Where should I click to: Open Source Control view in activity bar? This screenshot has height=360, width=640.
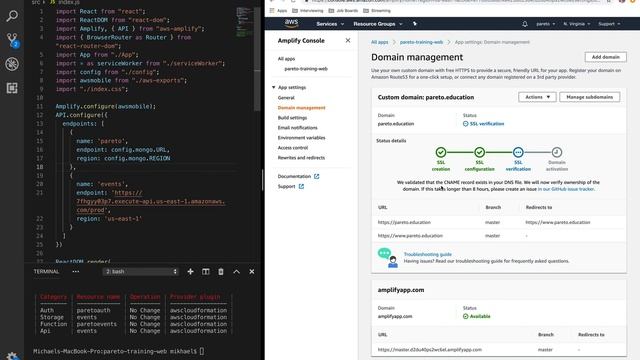click(x=12, y=40)
